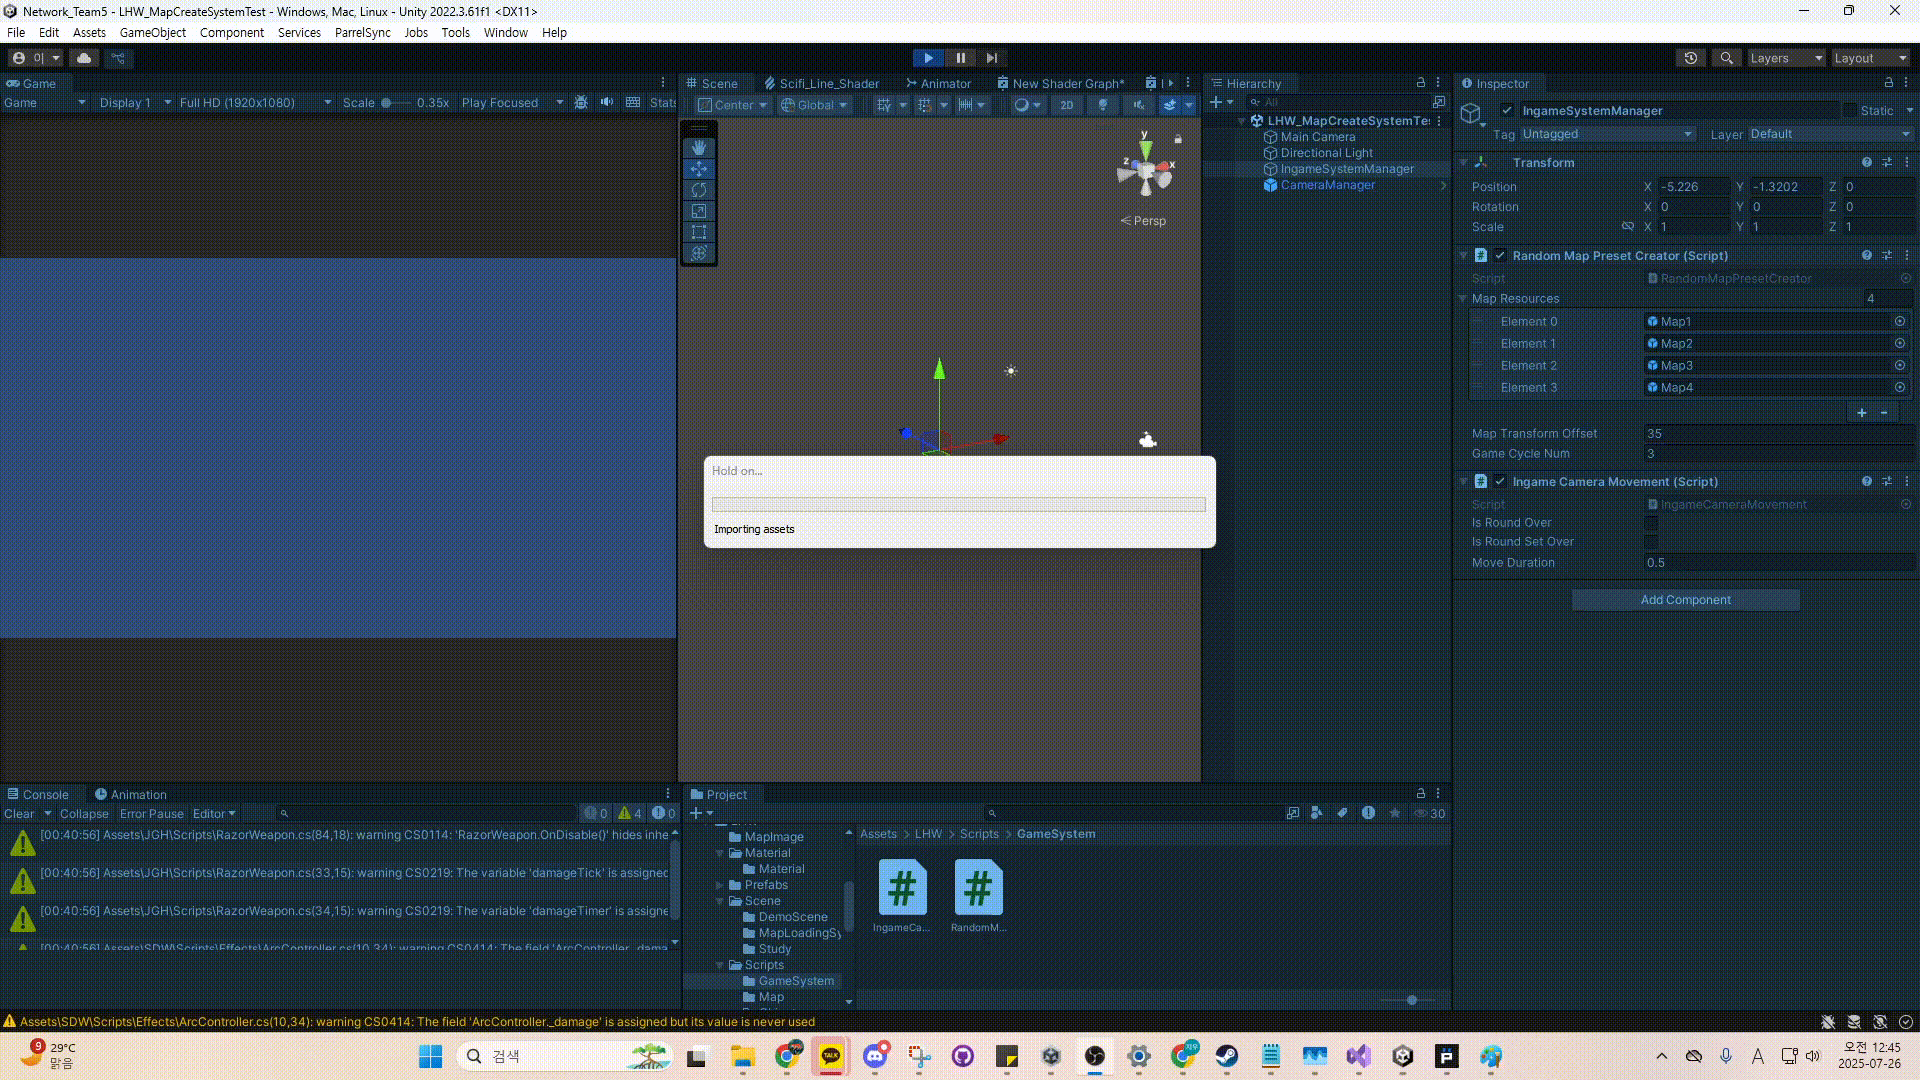Select the Rect transform tool

[699, 232]
